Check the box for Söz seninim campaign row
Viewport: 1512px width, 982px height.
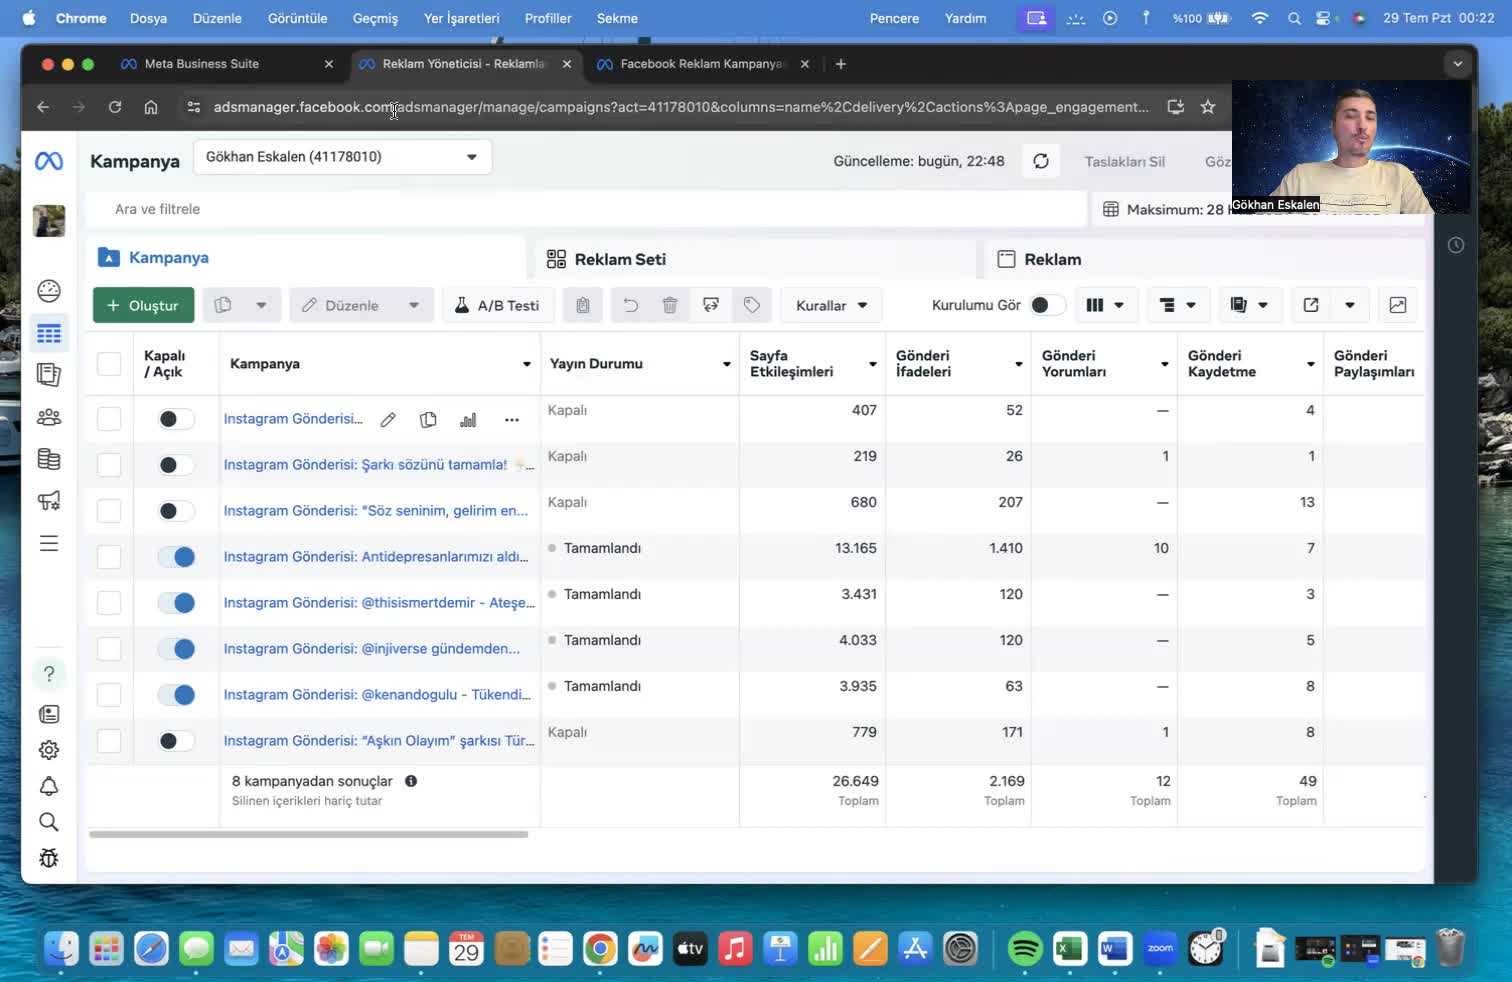[109, 511]
